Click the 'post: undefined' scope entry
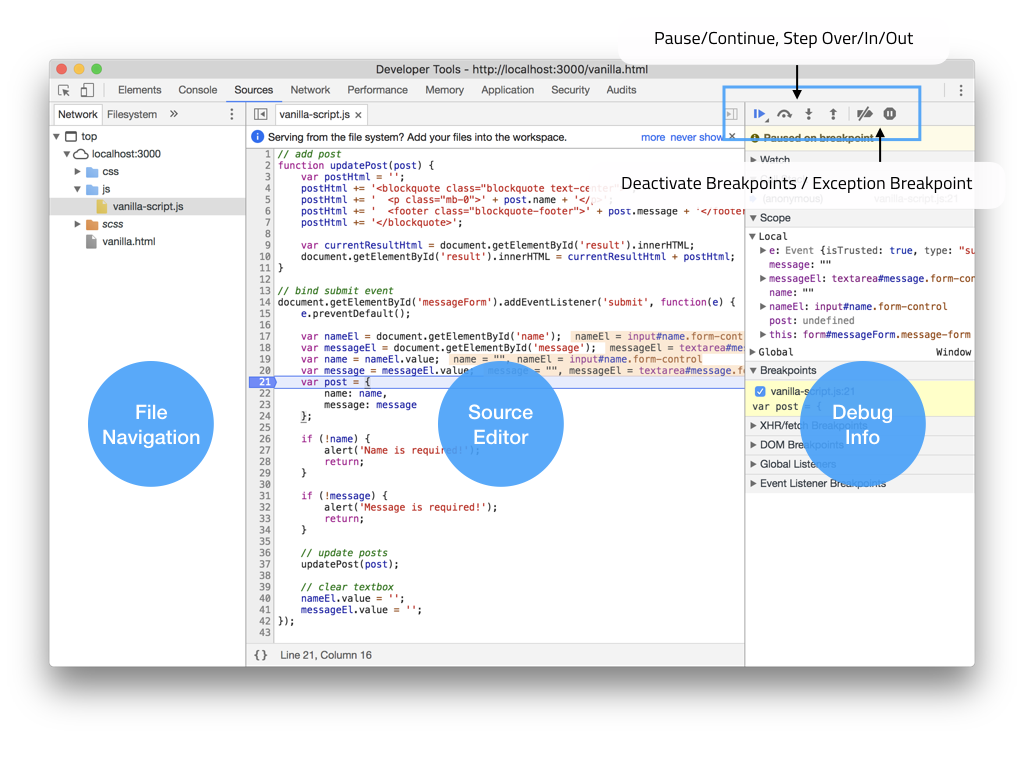Viewport: 1024px width, 768px height. pyautogui.click(x=811, y=321)
